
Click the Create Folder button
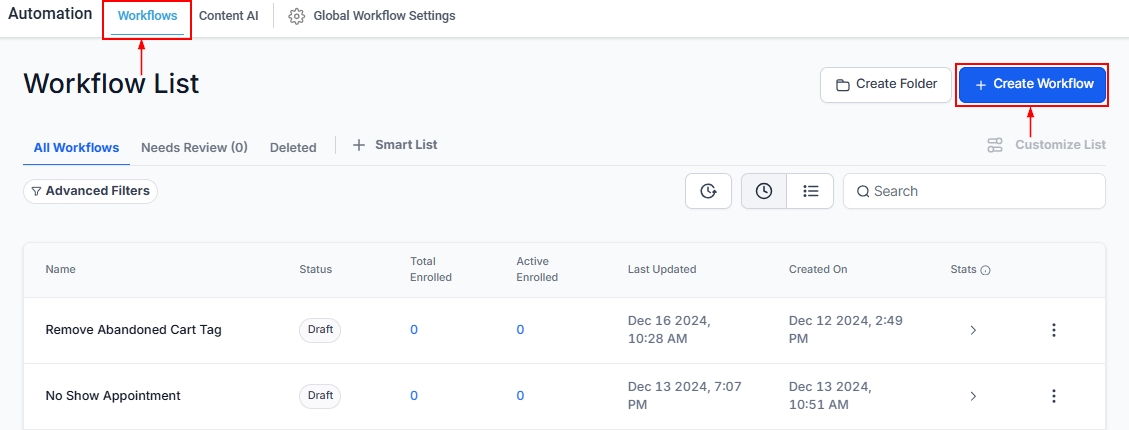[885, 85]
